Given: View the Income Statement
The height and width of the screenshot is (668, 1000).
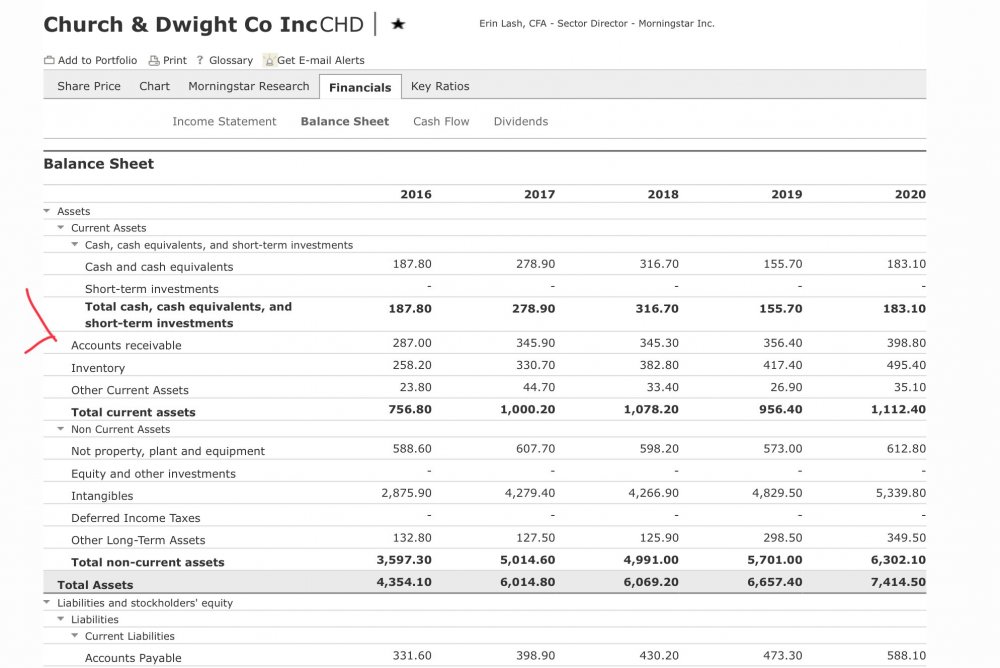Looking at the screenshot, I should 224,121.
